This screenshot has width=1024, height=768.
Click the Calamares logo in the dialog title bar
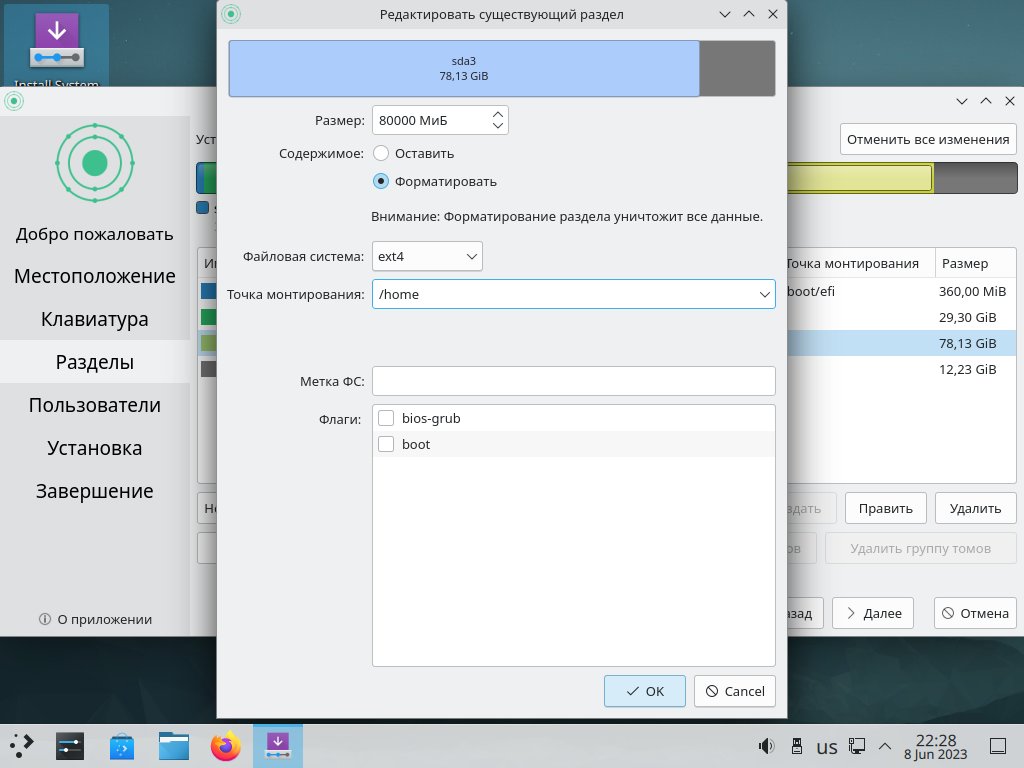(231, 14)
